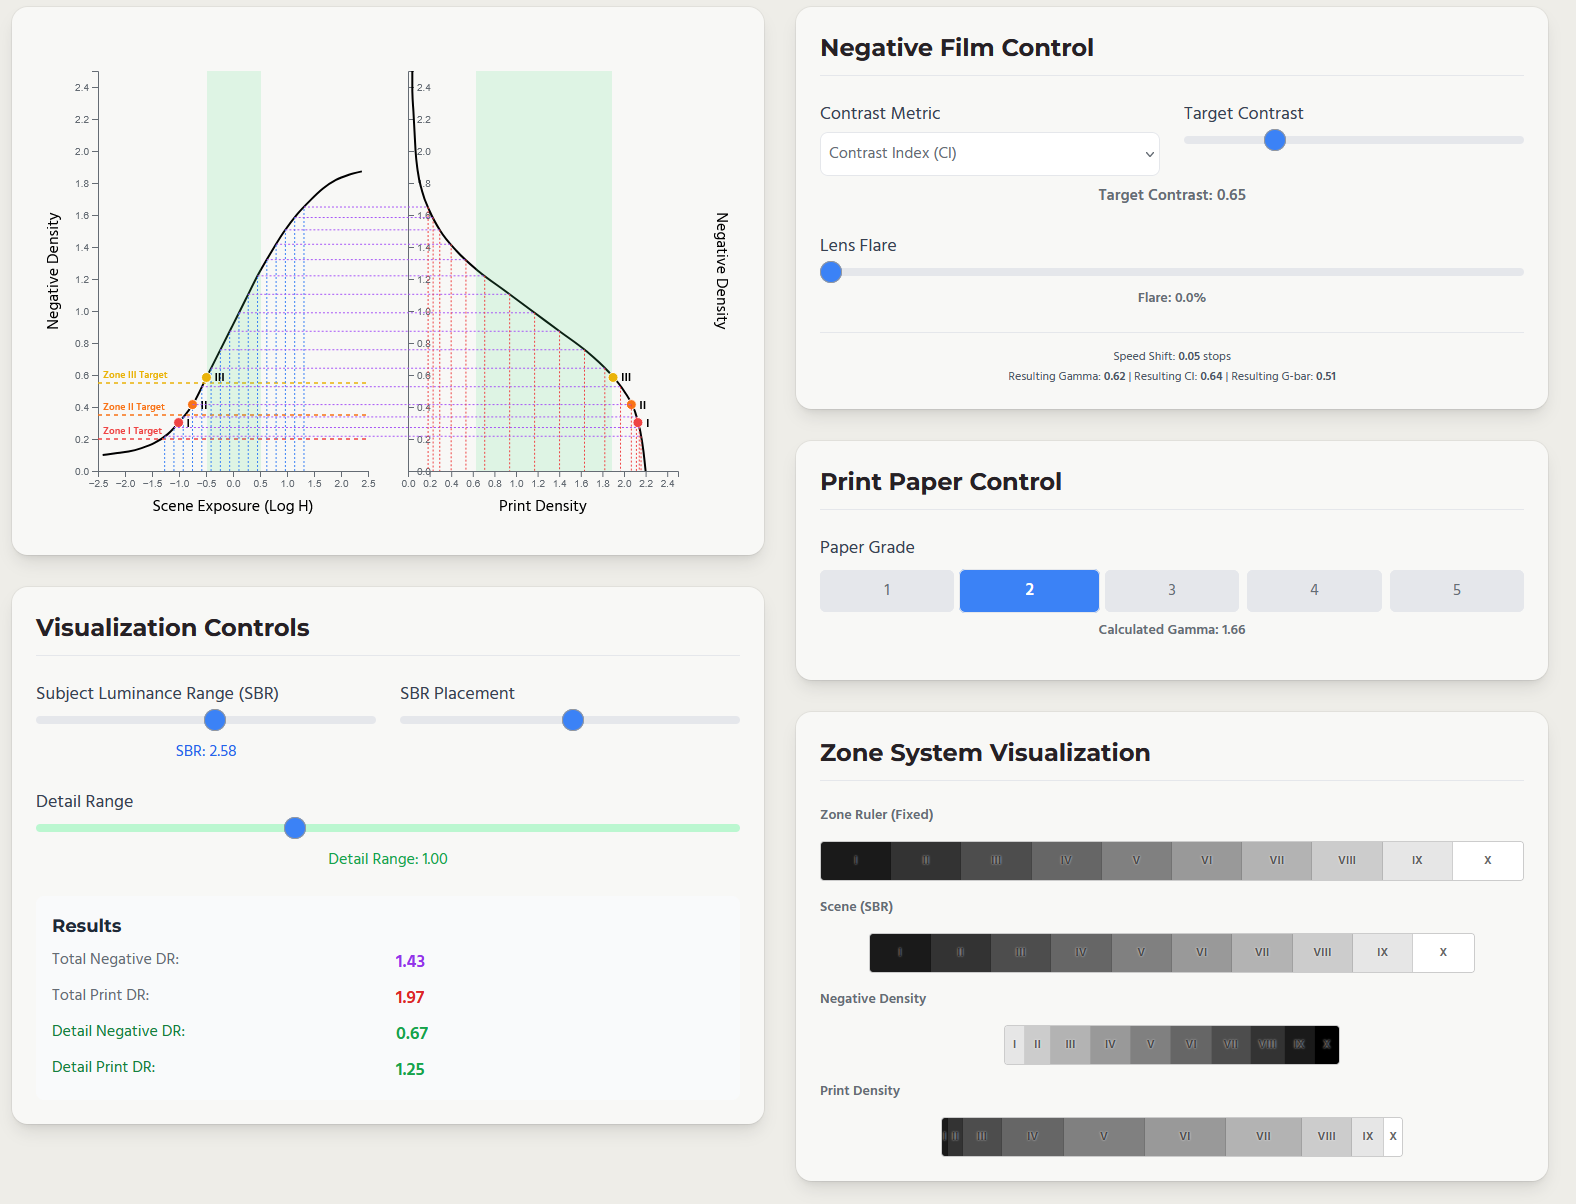The image size is (1576, 1204).
Task: Click the red Zone I point on print curve
Action: (x=638, y=423)
